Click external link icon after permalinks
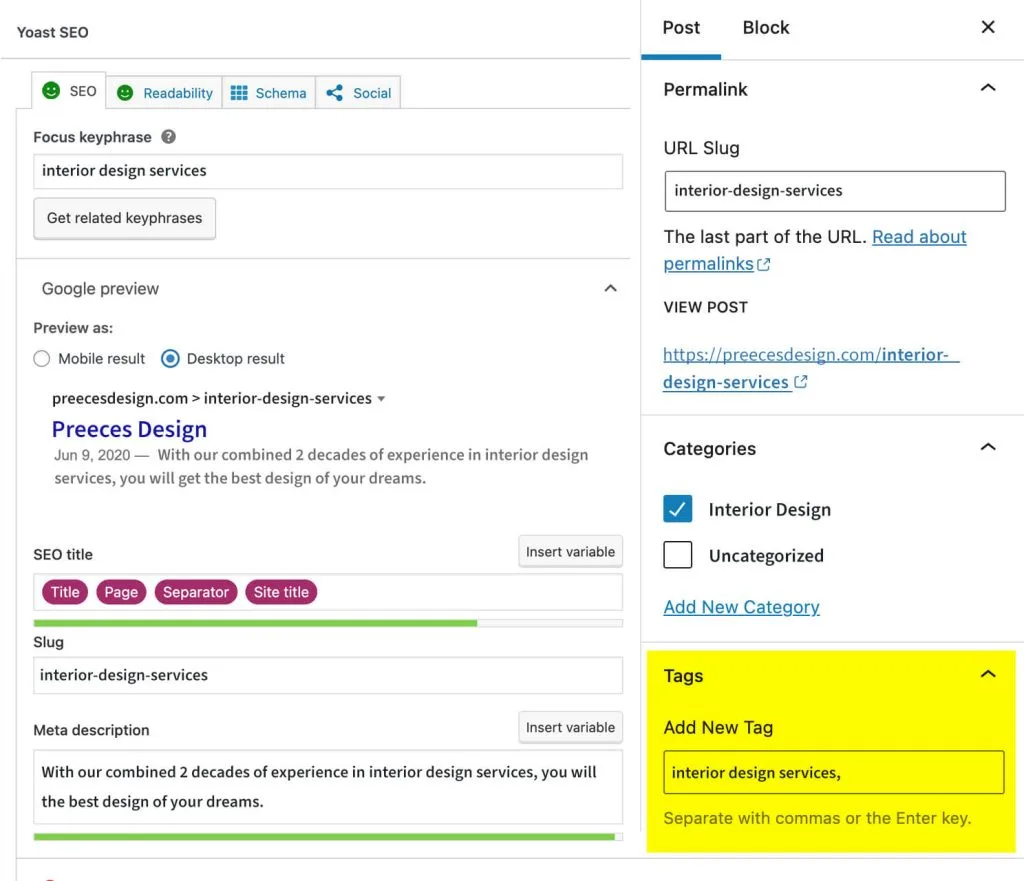The image size is (1024, 881). 763,264
